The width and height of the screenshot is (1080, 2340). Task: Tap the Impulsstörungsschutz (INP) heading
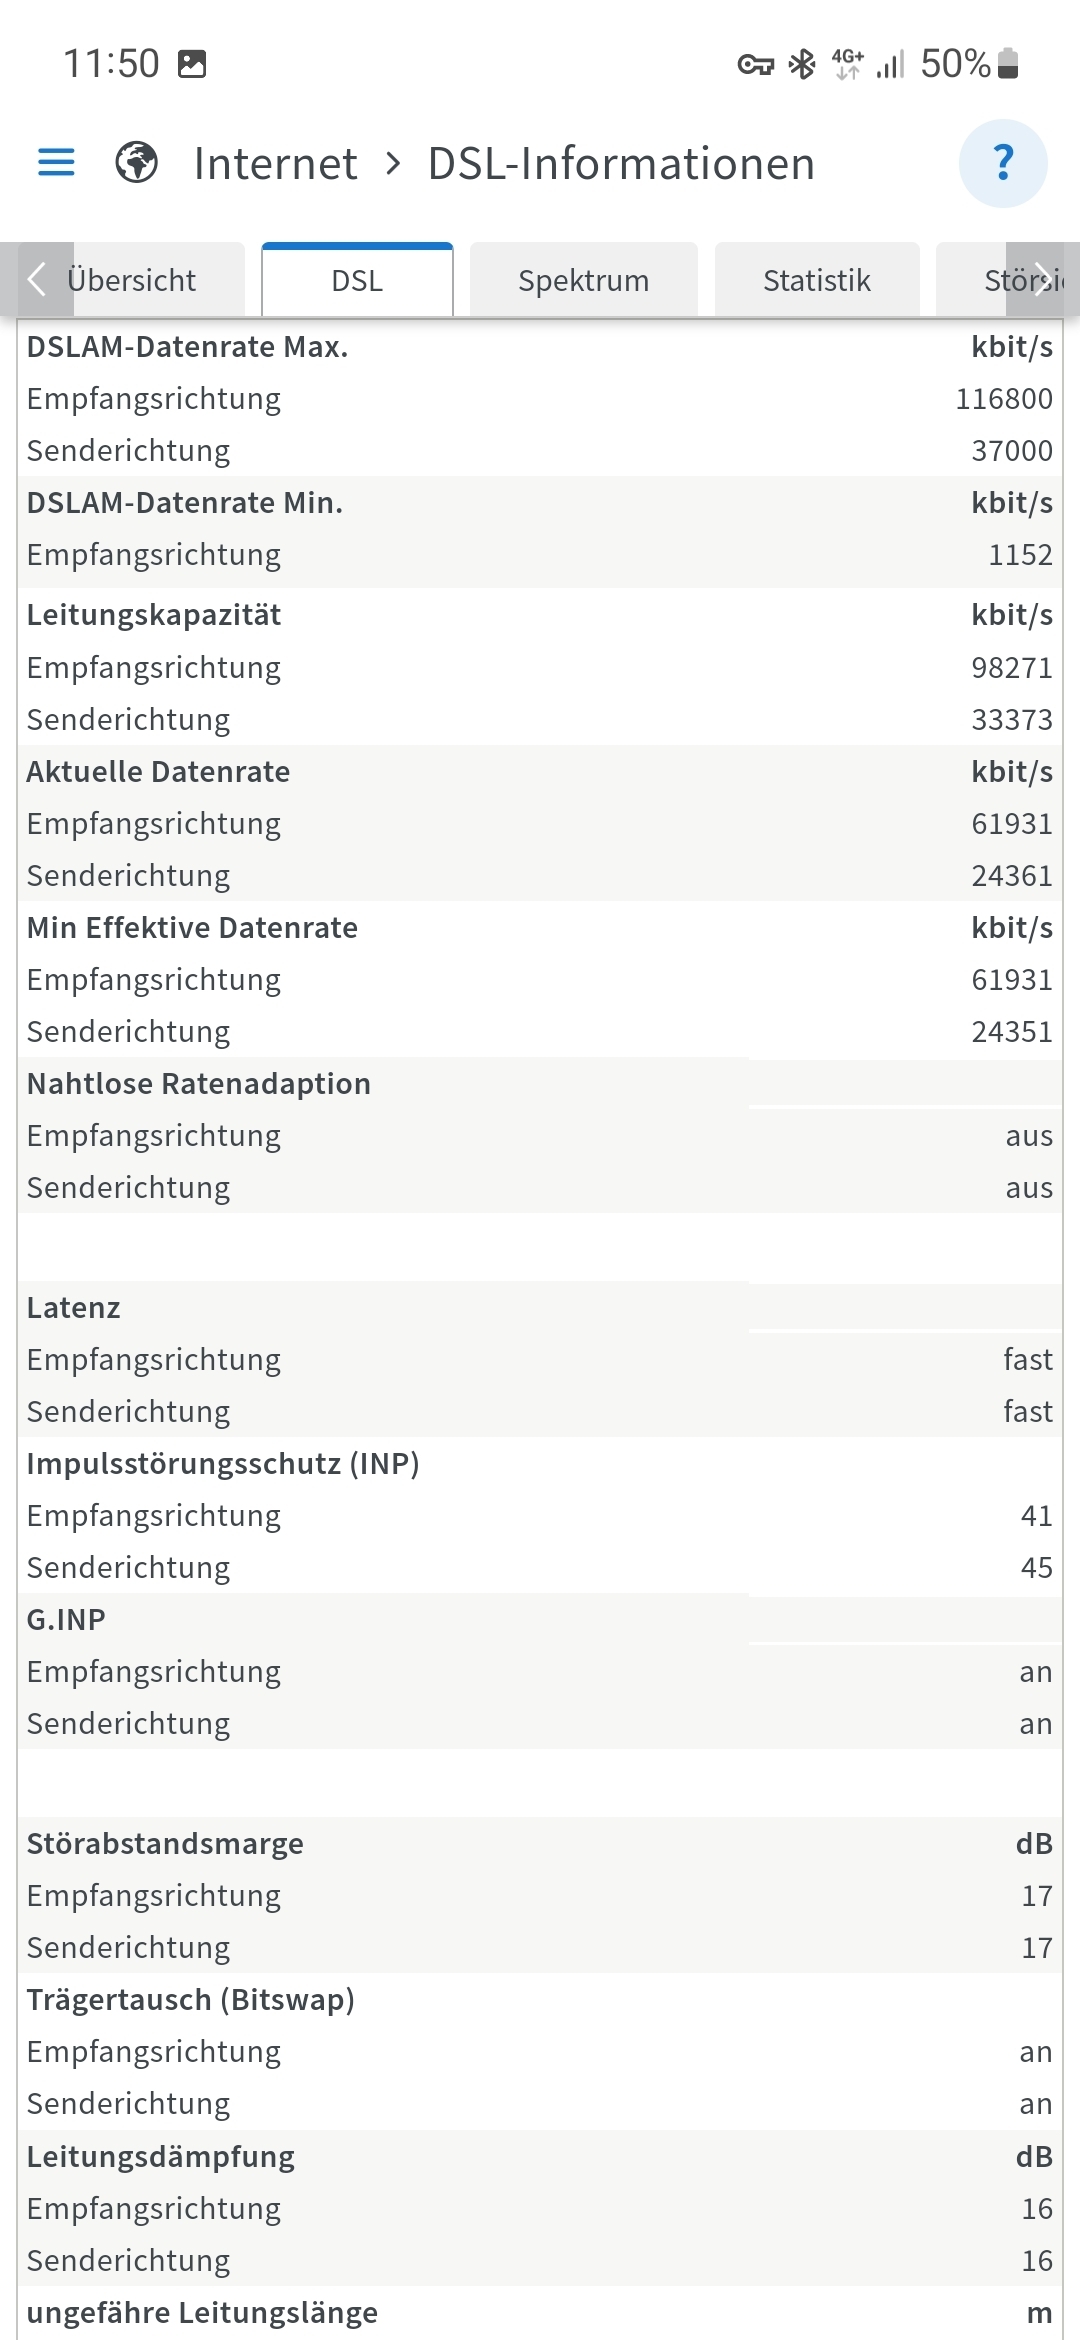[222, 1464]
